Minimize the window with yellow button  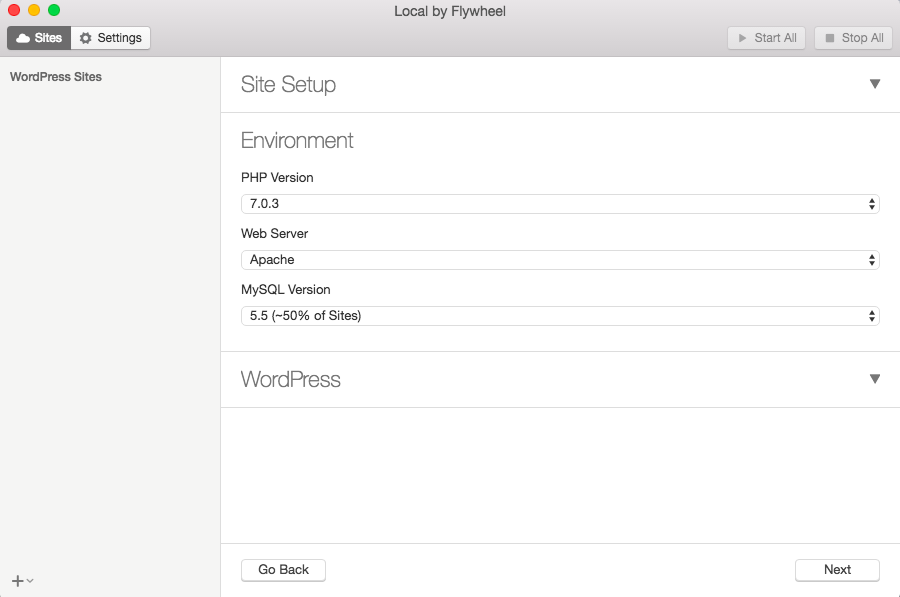(x=34, y=10)
